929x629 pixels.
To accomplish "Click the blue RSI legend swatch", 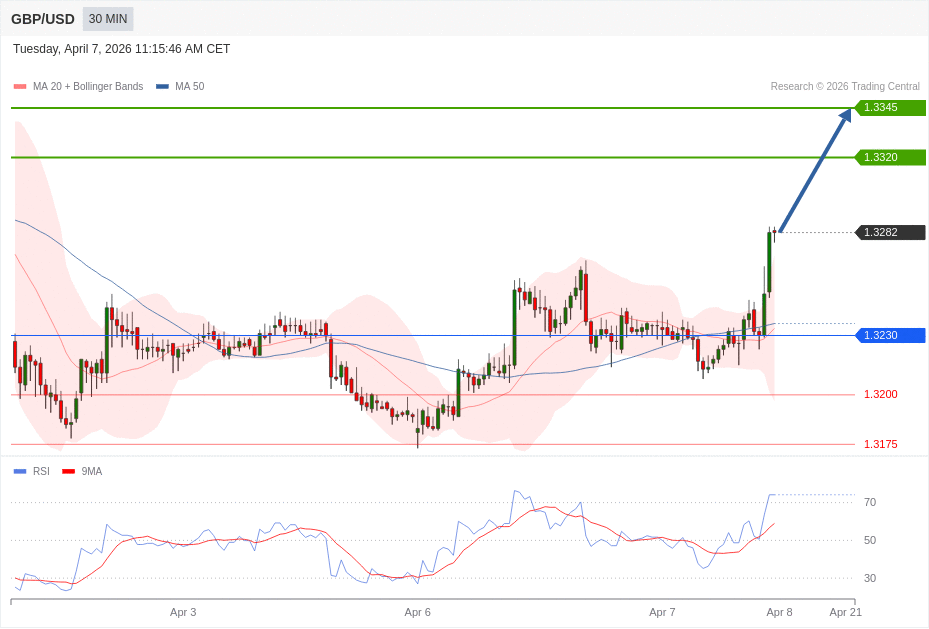I will 20,472.
